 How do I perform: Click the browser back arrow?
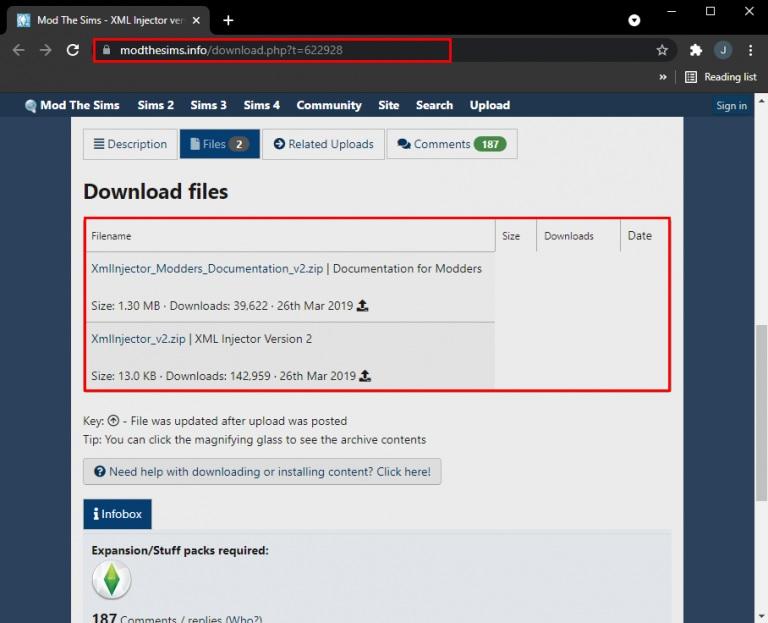coord(18,50)
